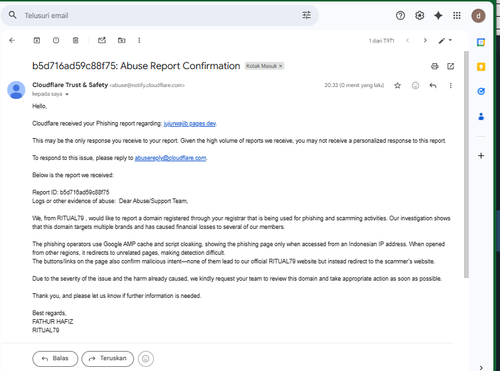500x371 pixels.
Task: Open Google Tasks side panel
Action: pos(481,91)
